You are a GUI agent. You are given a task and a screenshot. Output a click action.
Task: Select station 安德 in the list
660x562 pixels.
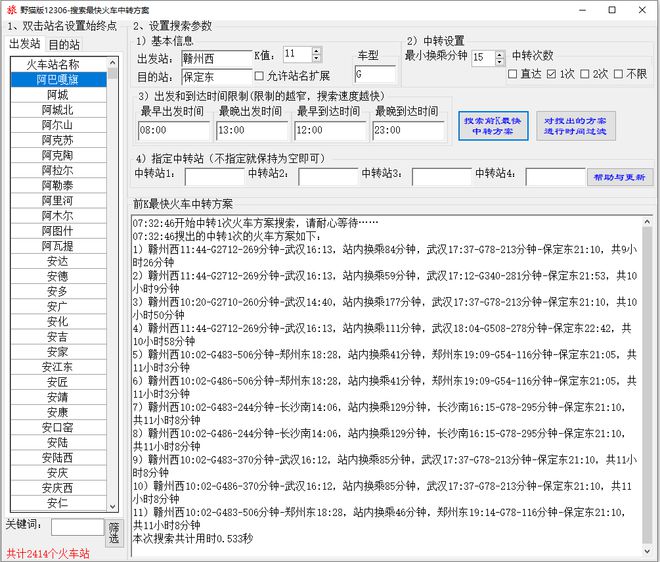[x=58, y=277]
